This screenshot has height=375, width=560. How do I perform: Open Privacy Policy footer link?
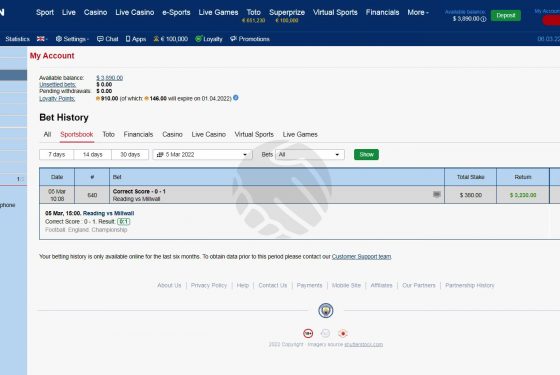pos(209,285)
